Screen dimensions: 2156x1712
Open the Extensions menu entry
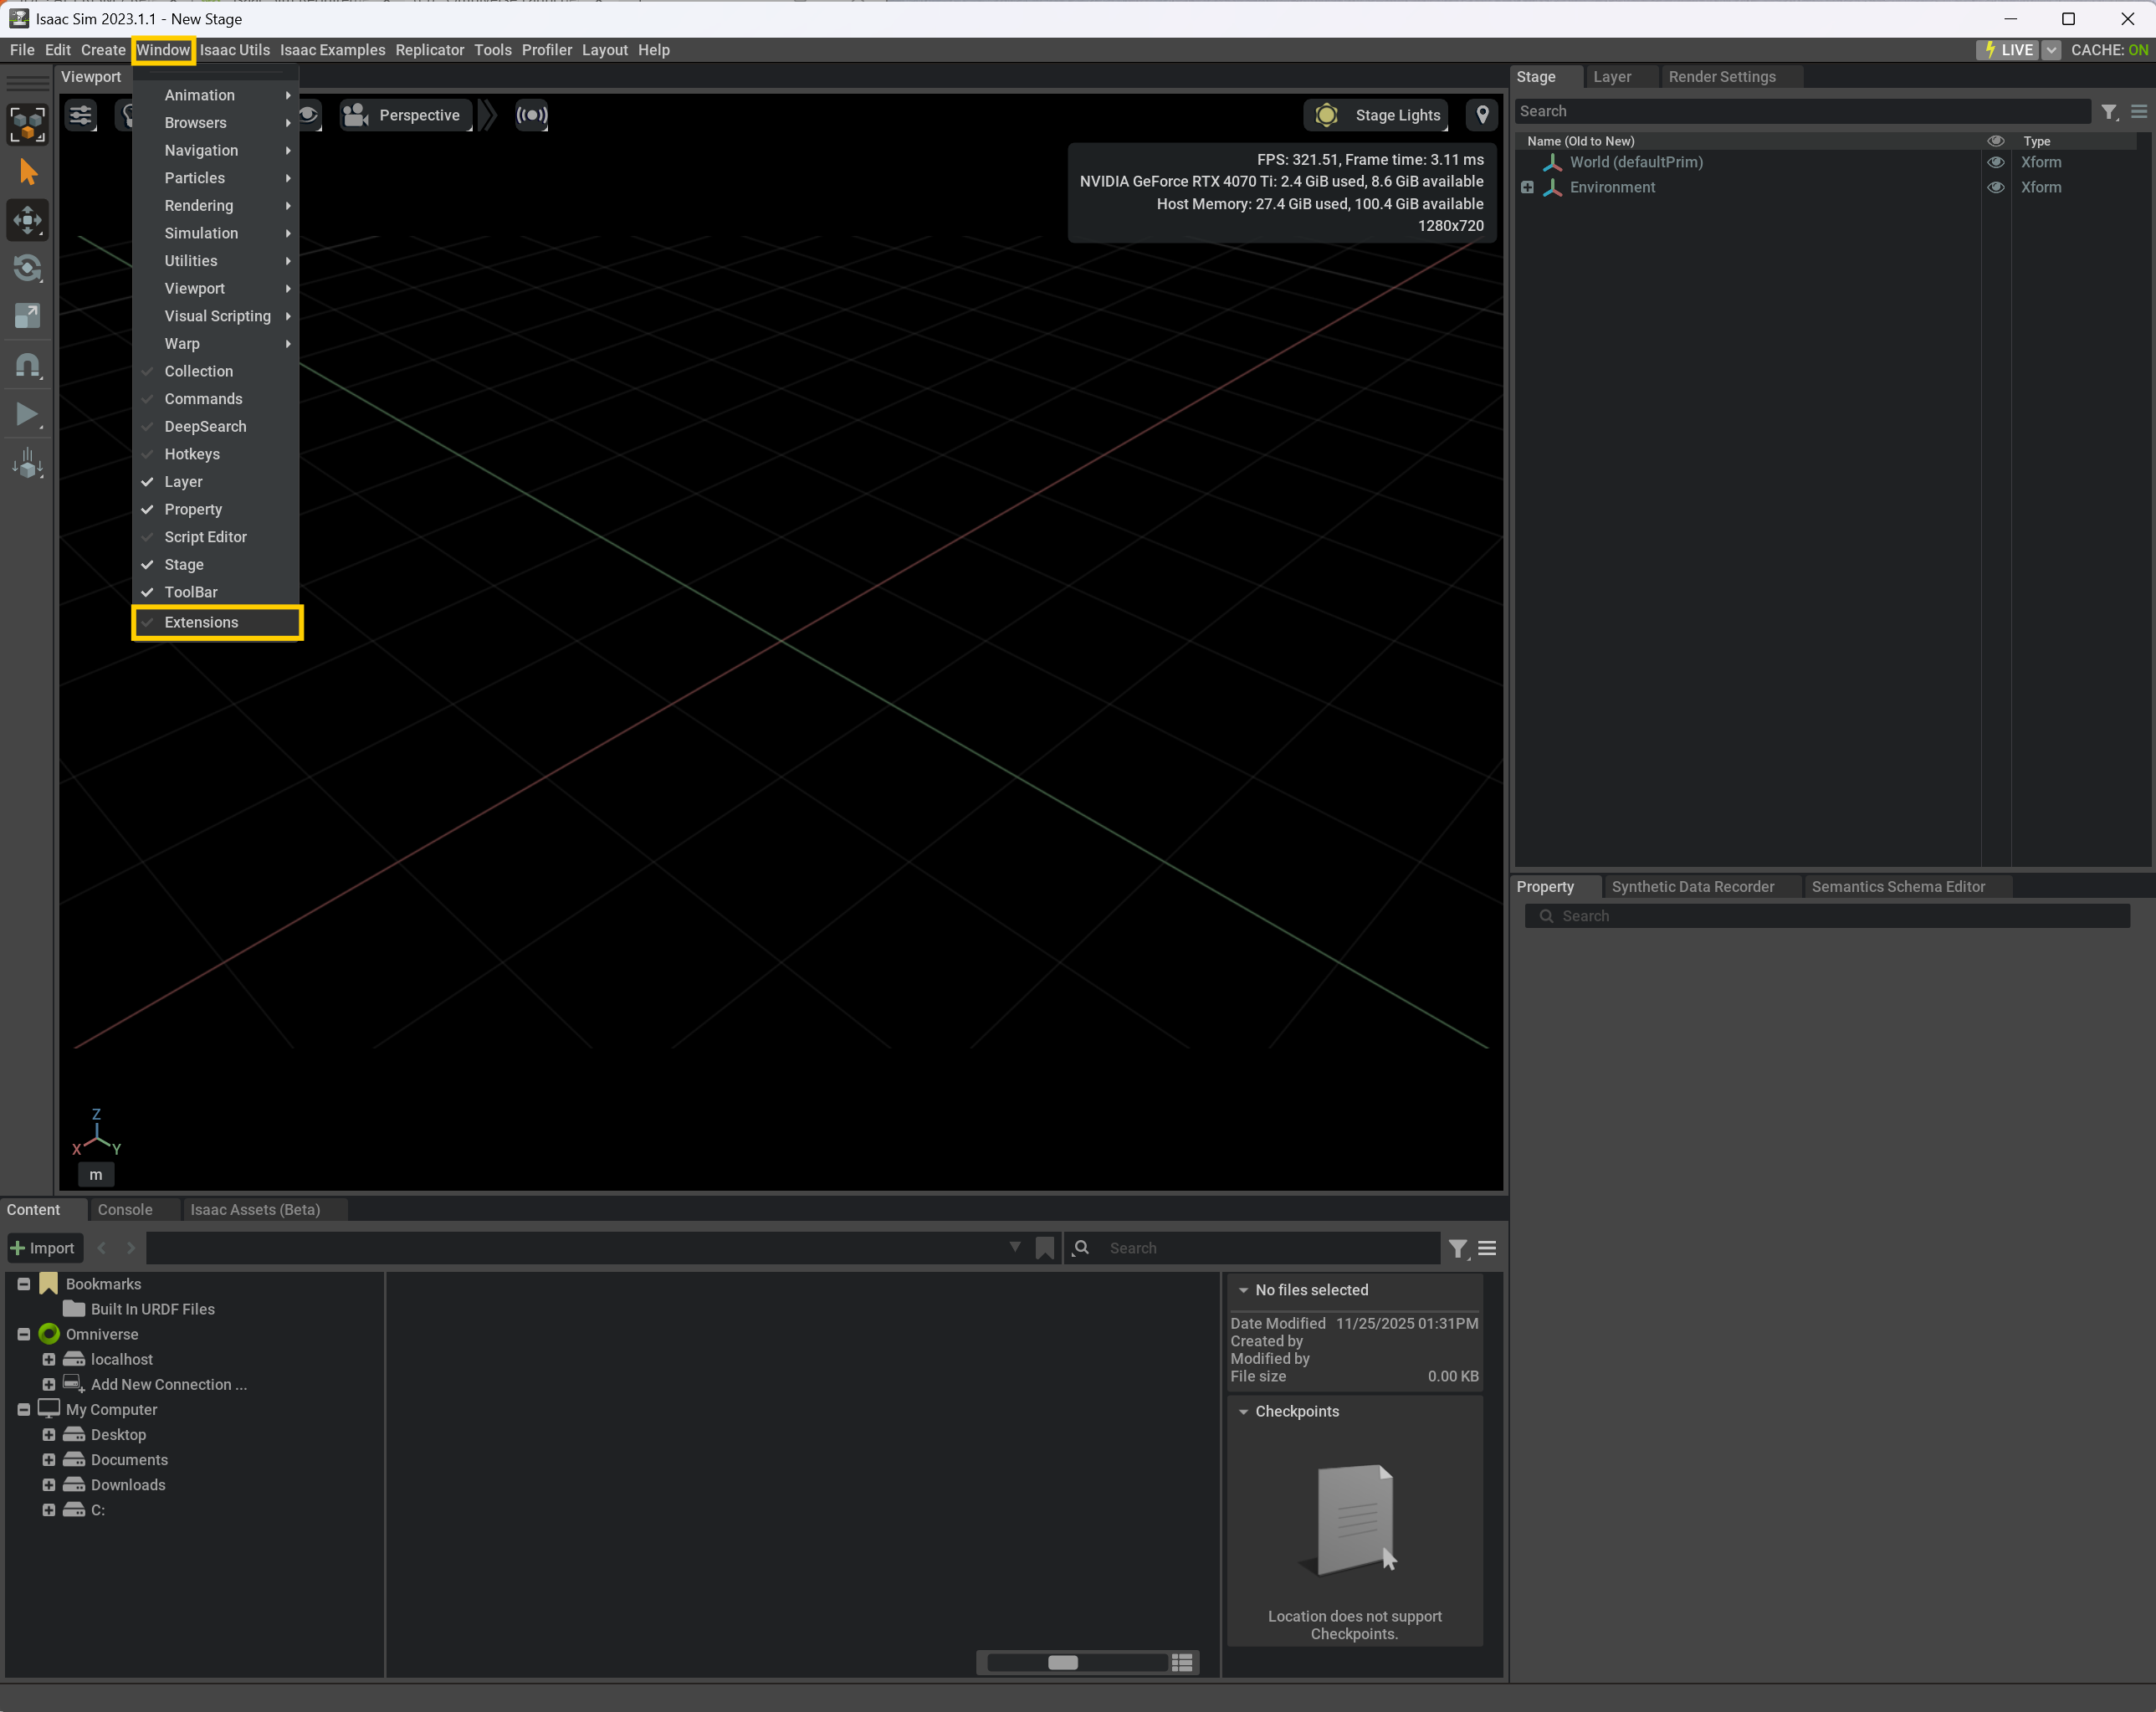pyautogui.click(x=201, y=622)
